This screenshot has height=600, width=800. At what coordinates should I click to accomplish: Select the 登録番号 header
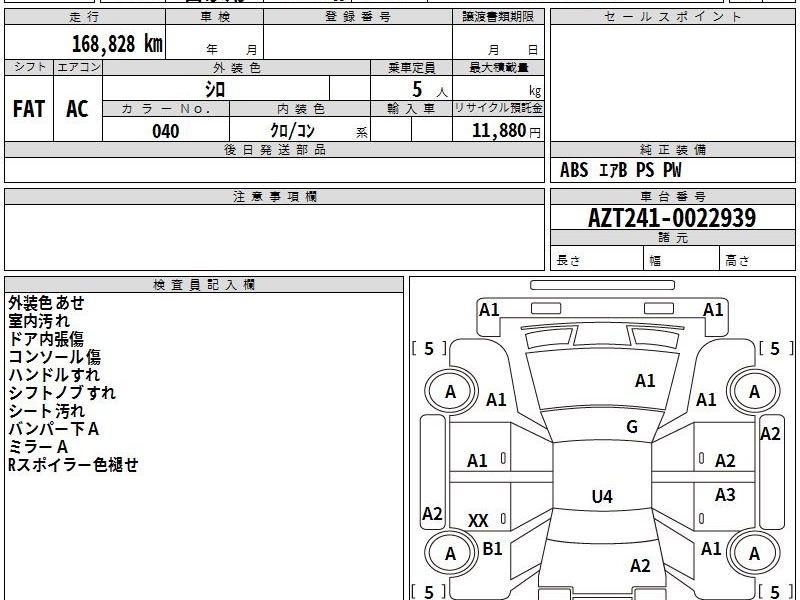[358, 17]
